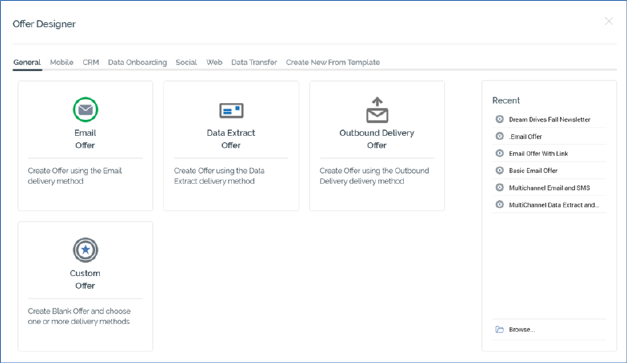Close the Offer Designer dialog

609,21
